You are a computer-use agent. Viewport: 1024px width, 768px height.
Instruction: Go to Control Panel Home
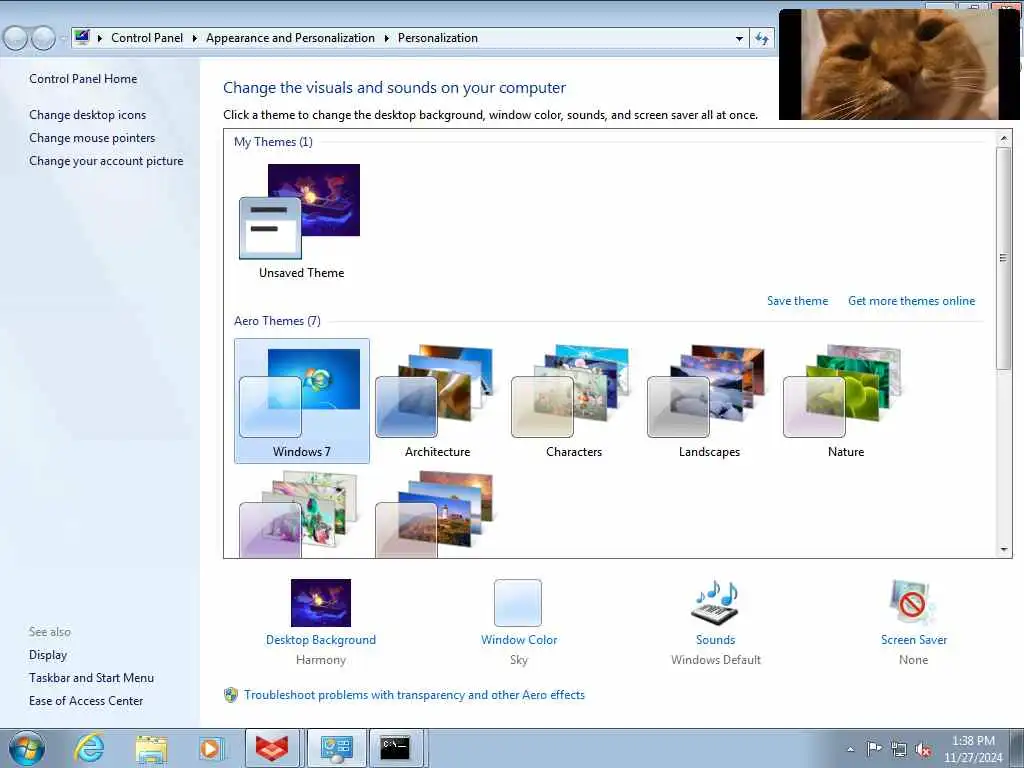83,79
